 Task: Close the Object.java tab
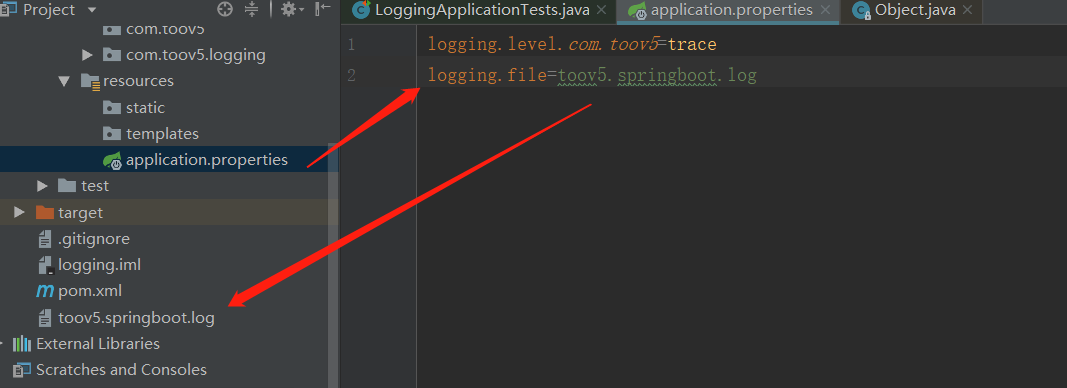[968, 10]
